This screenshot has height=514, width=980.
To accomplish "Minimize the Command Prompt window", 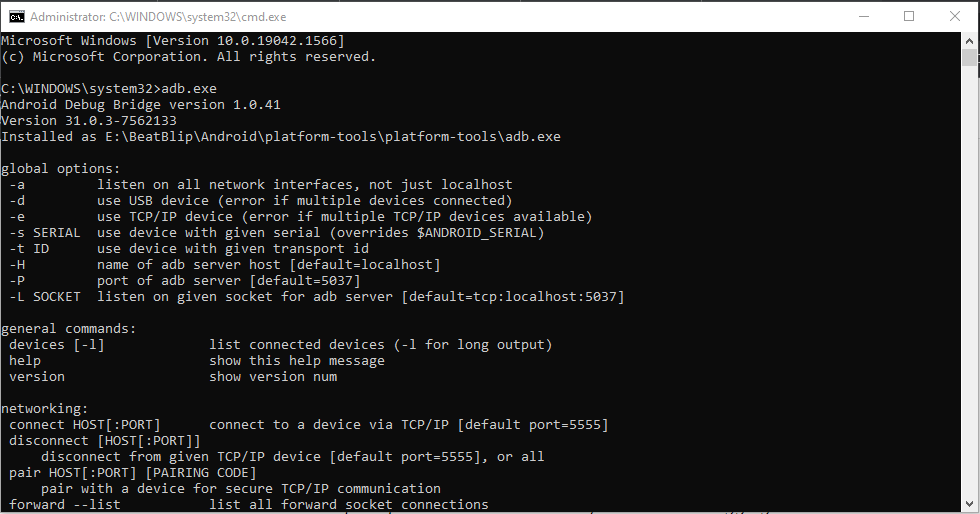I will tap(863, 16).
